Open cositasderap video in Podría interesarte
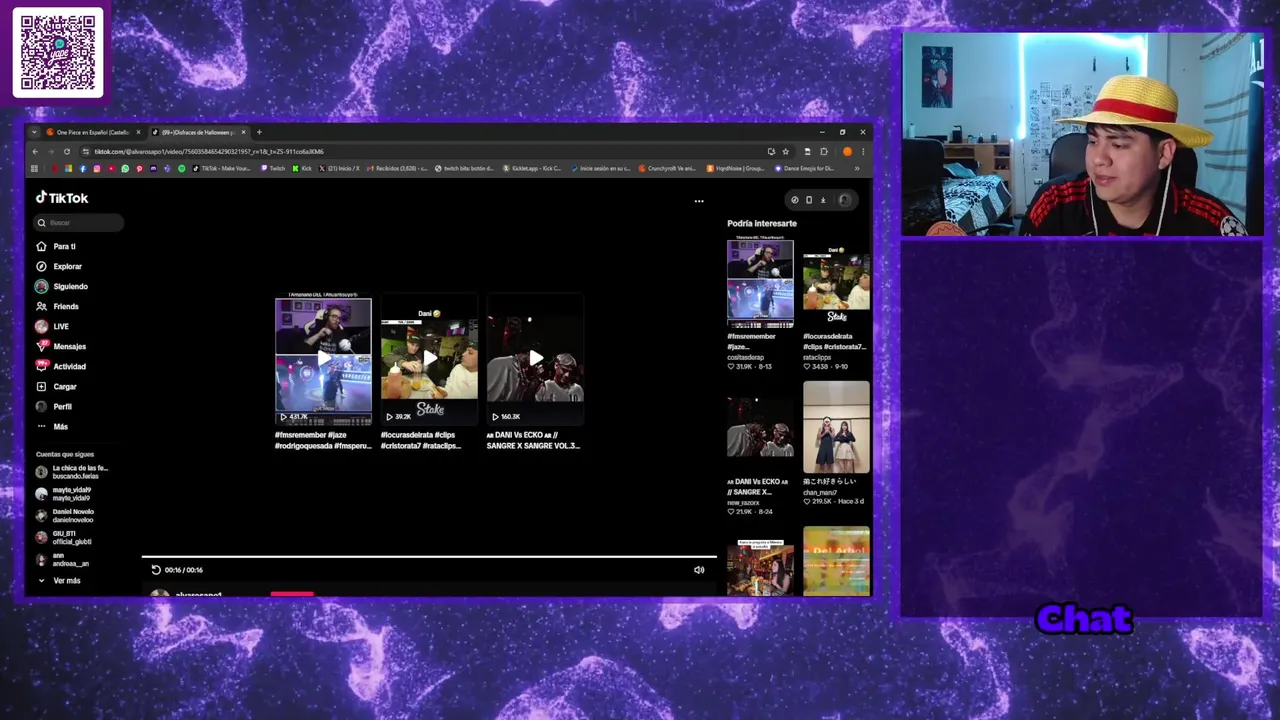Image resolution: width=1280 pixels, height=720 pixels. pos(760,283)
